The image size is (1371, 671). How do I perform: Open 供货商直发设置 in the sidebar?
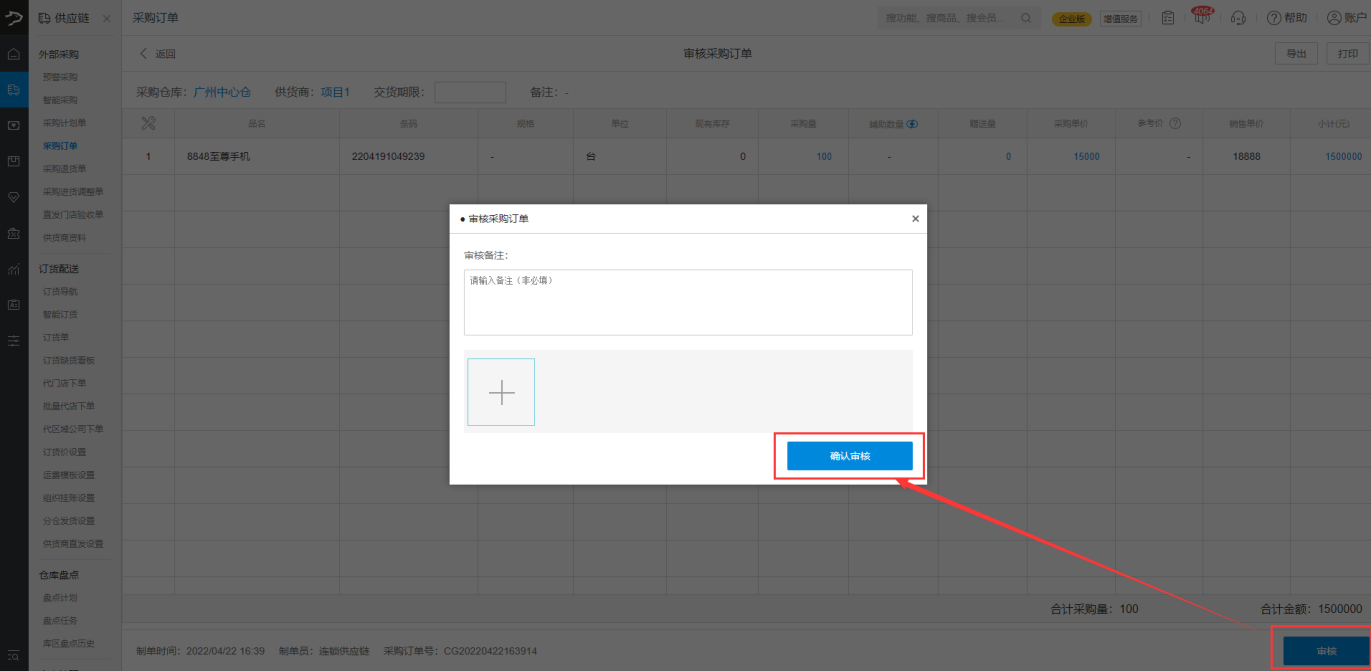click(73, 544)
